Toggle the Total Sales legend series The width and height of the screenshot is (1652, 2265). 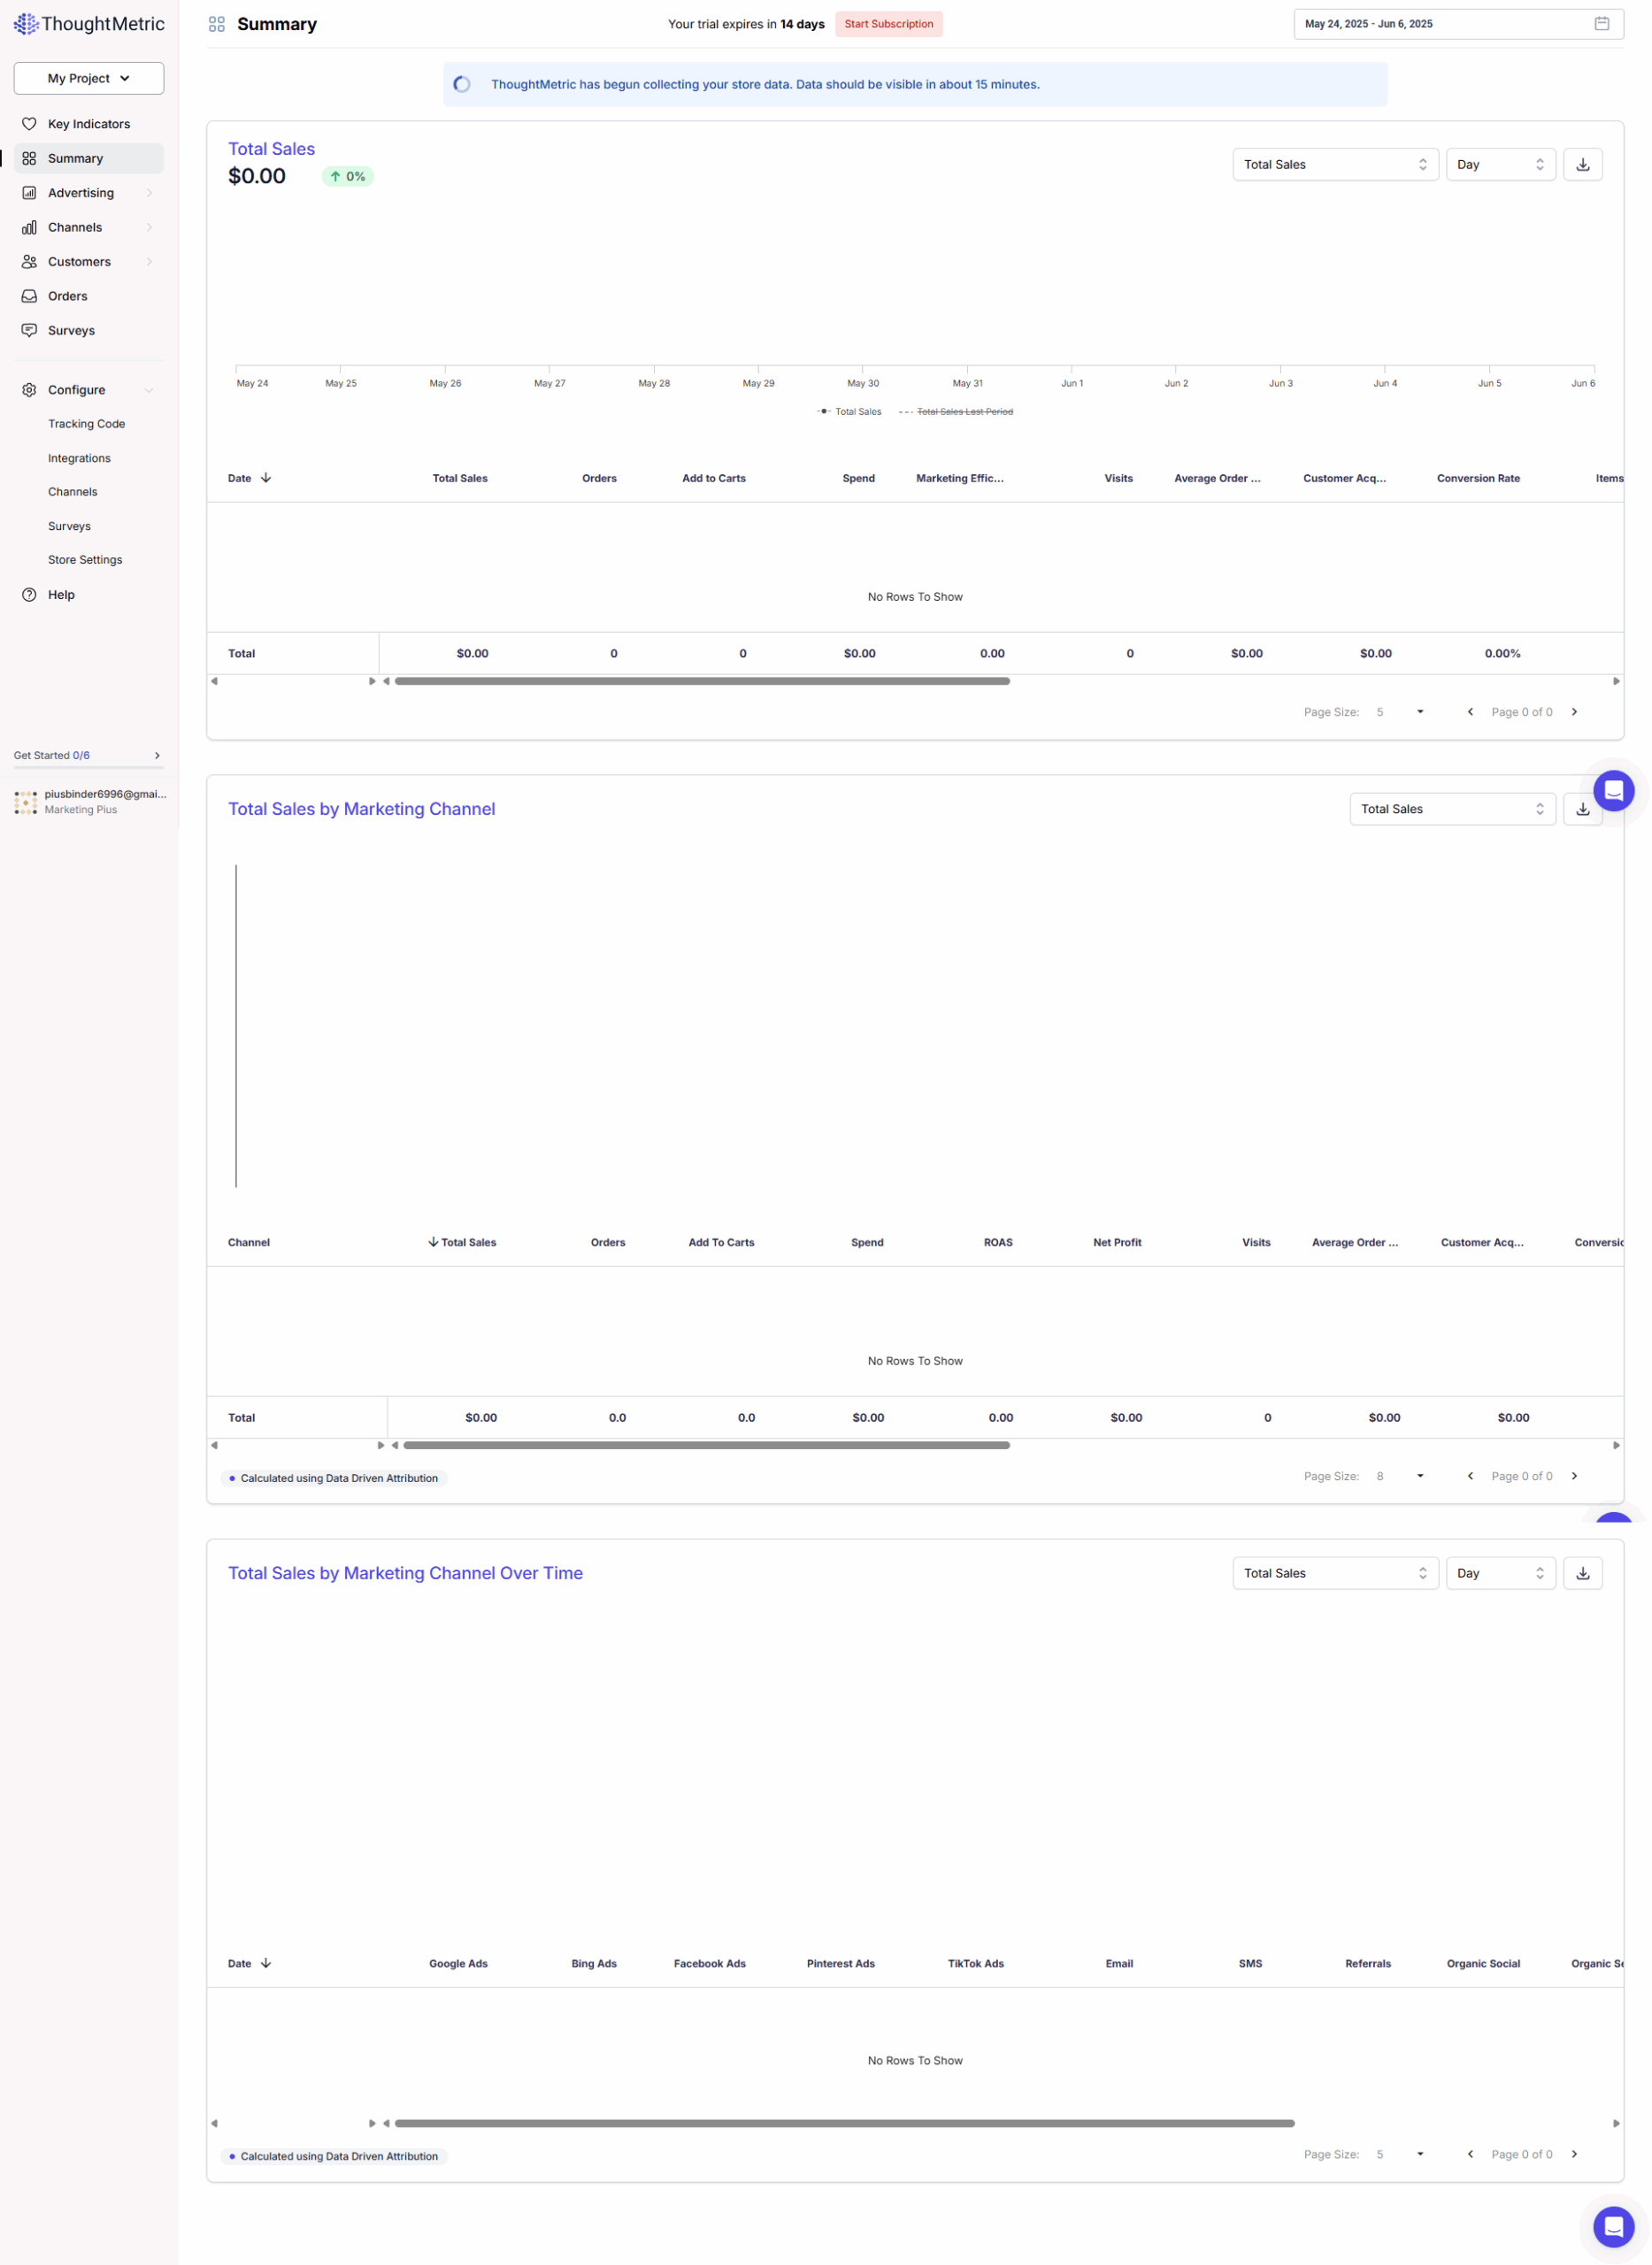pyautogui.click(x=850, y=412)
